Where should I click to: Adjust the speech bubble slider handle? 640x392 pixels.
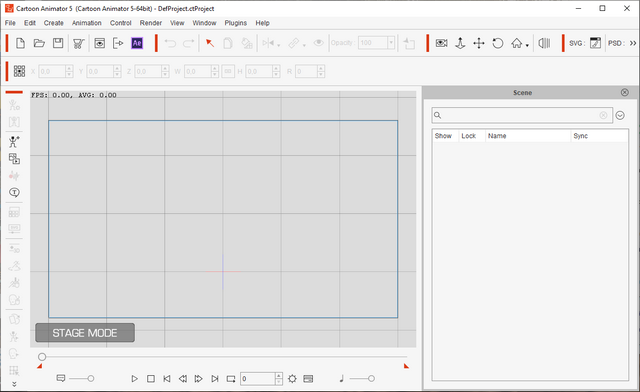coord(91,379)
